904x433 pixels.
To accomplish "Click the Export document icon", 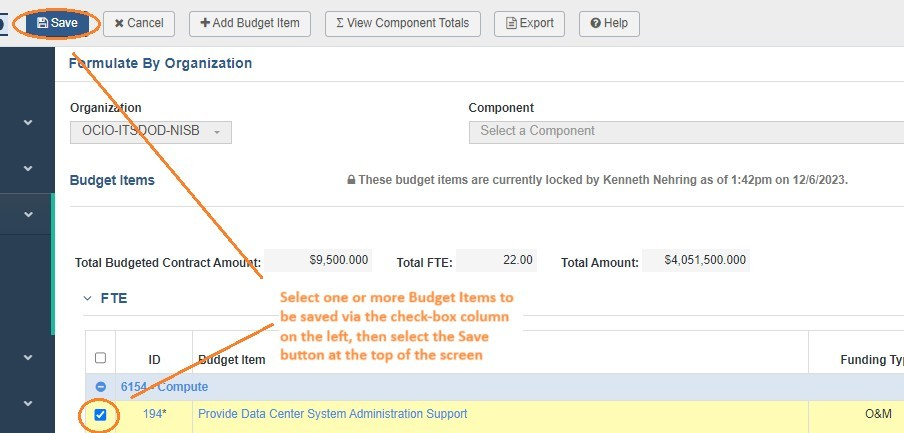I will 510,24.
